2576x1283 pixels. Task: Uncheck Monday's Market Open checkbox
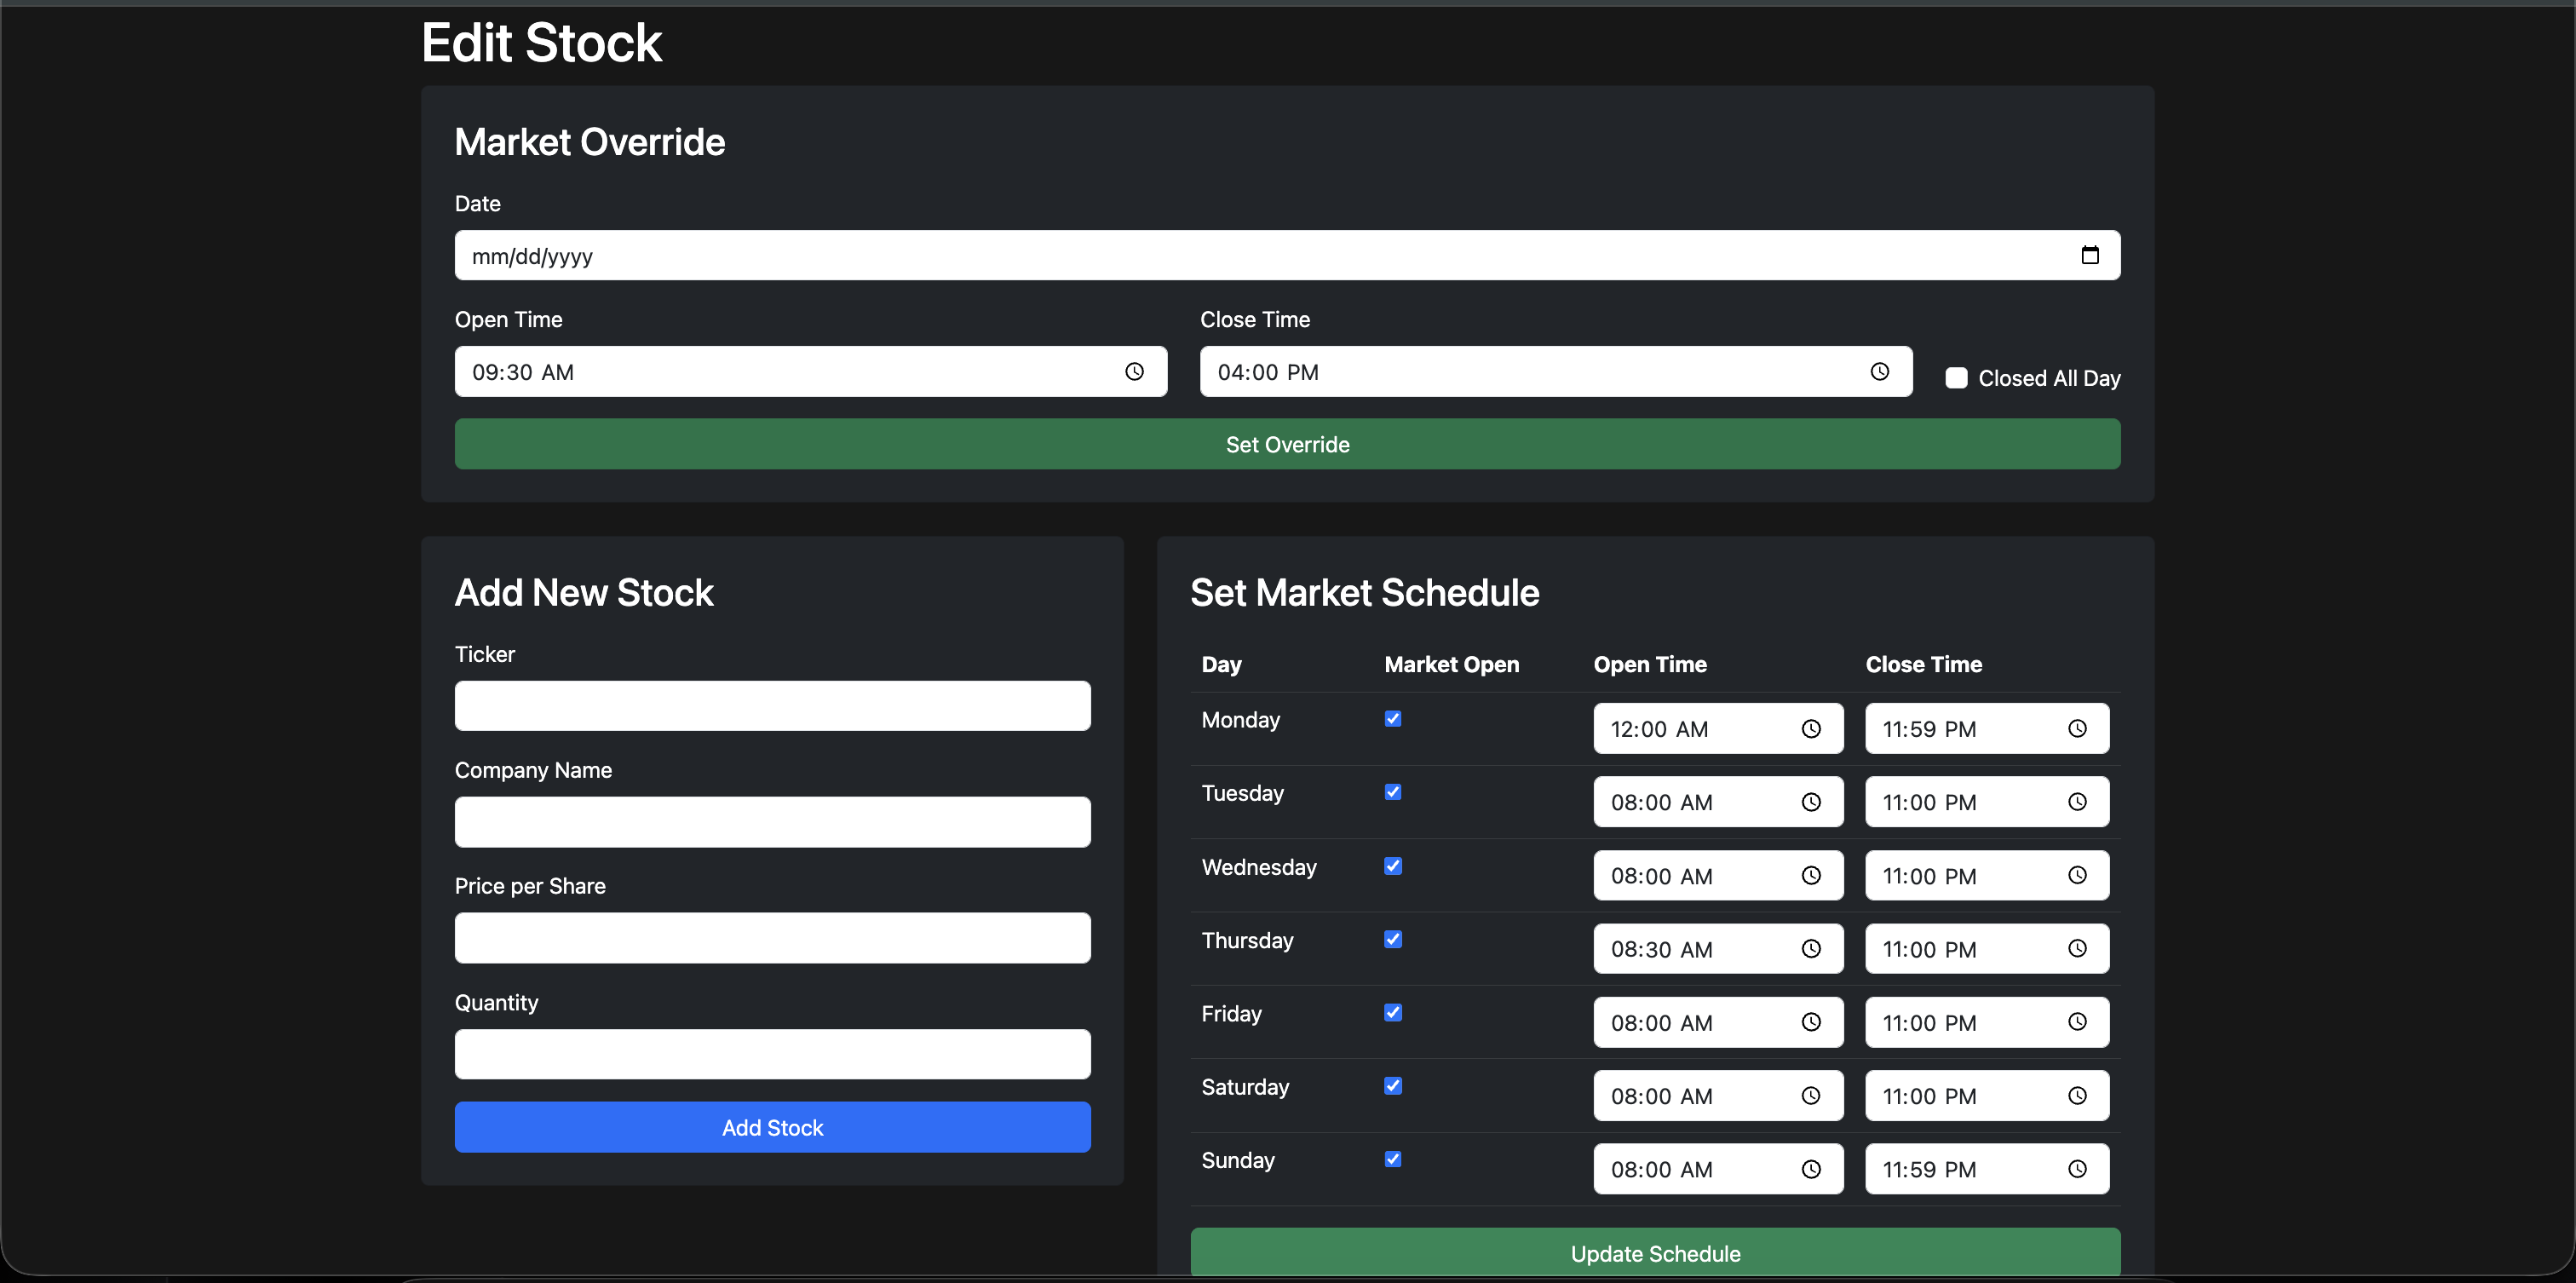[1392, 718]
